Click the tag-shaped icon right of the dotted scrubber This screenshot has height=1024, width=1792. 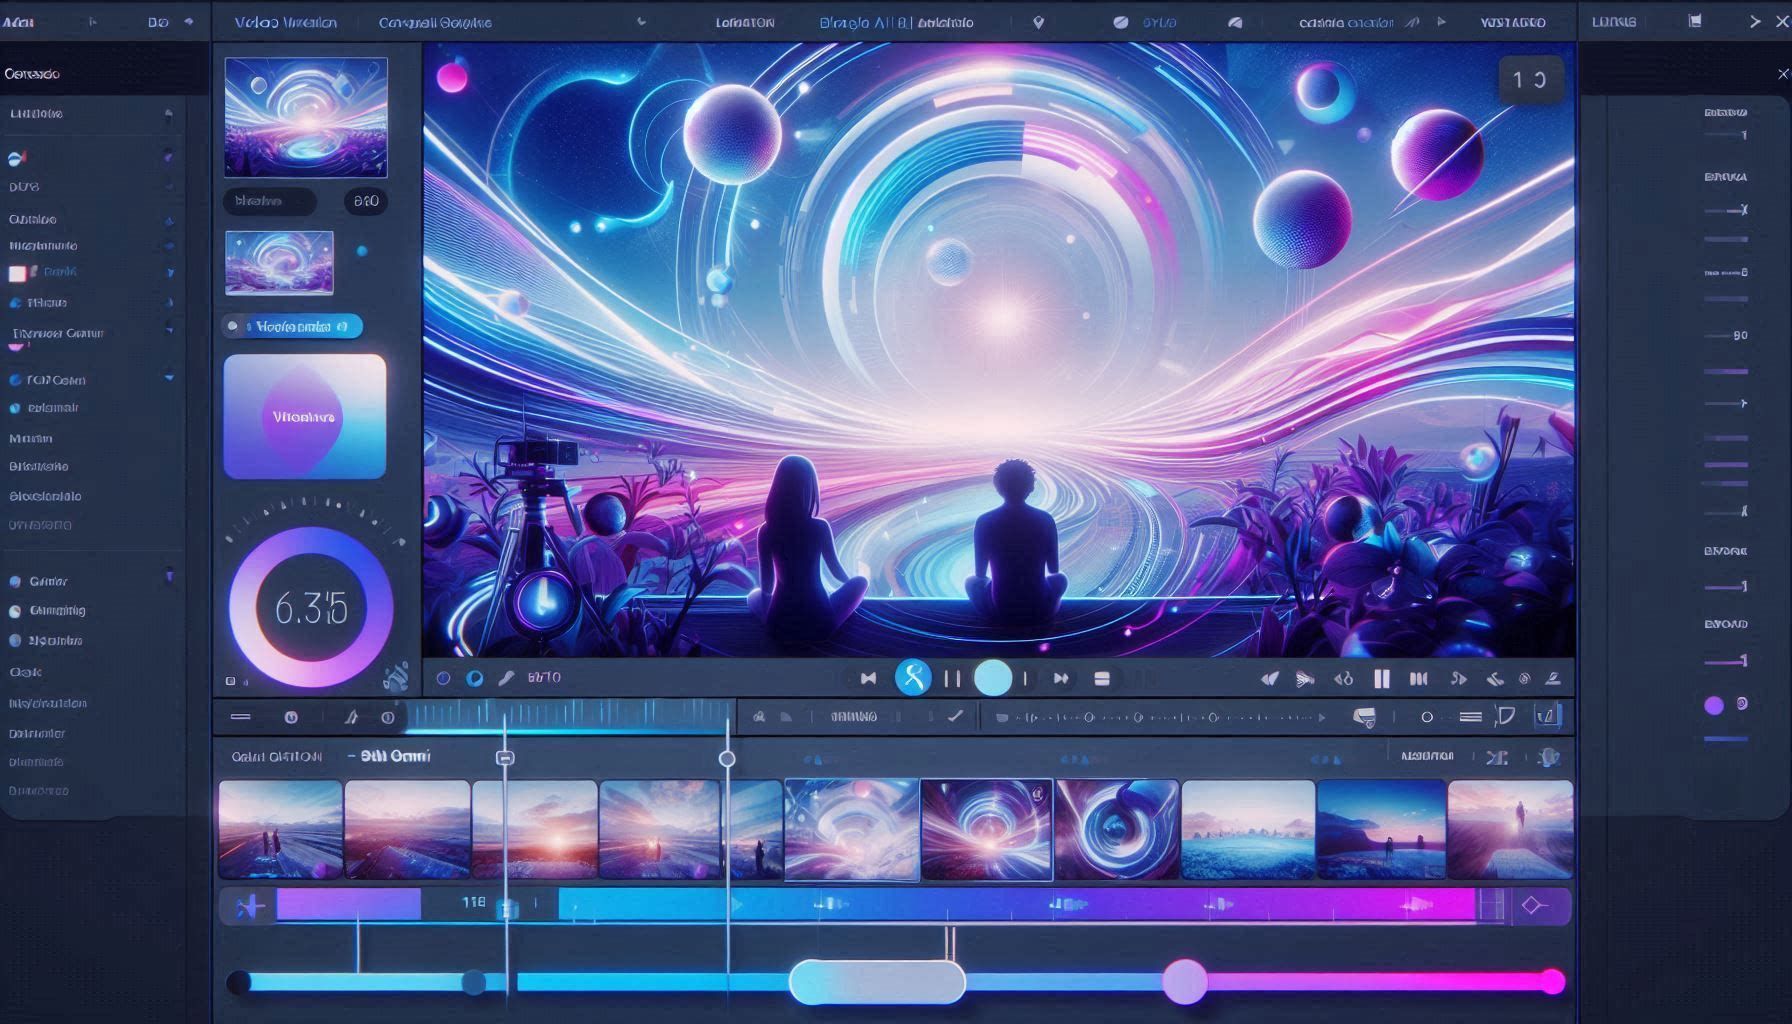[1364, 717]
